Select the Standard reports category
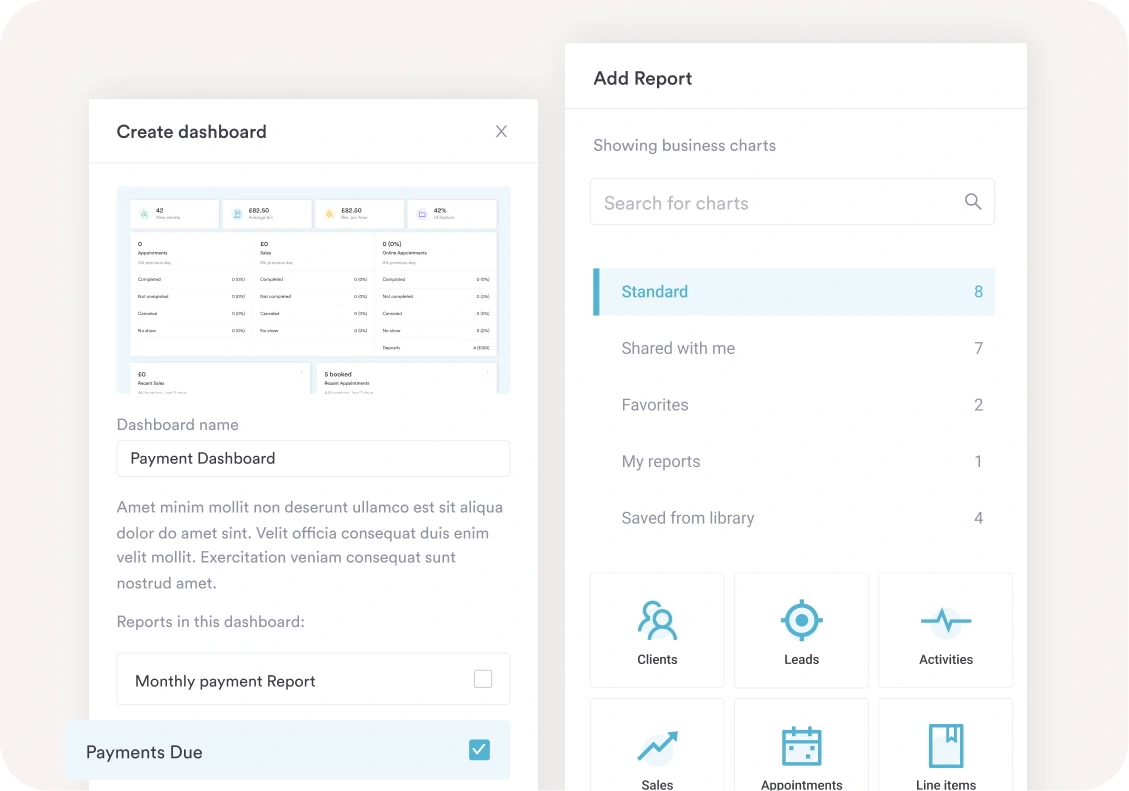 click(655, 292)
